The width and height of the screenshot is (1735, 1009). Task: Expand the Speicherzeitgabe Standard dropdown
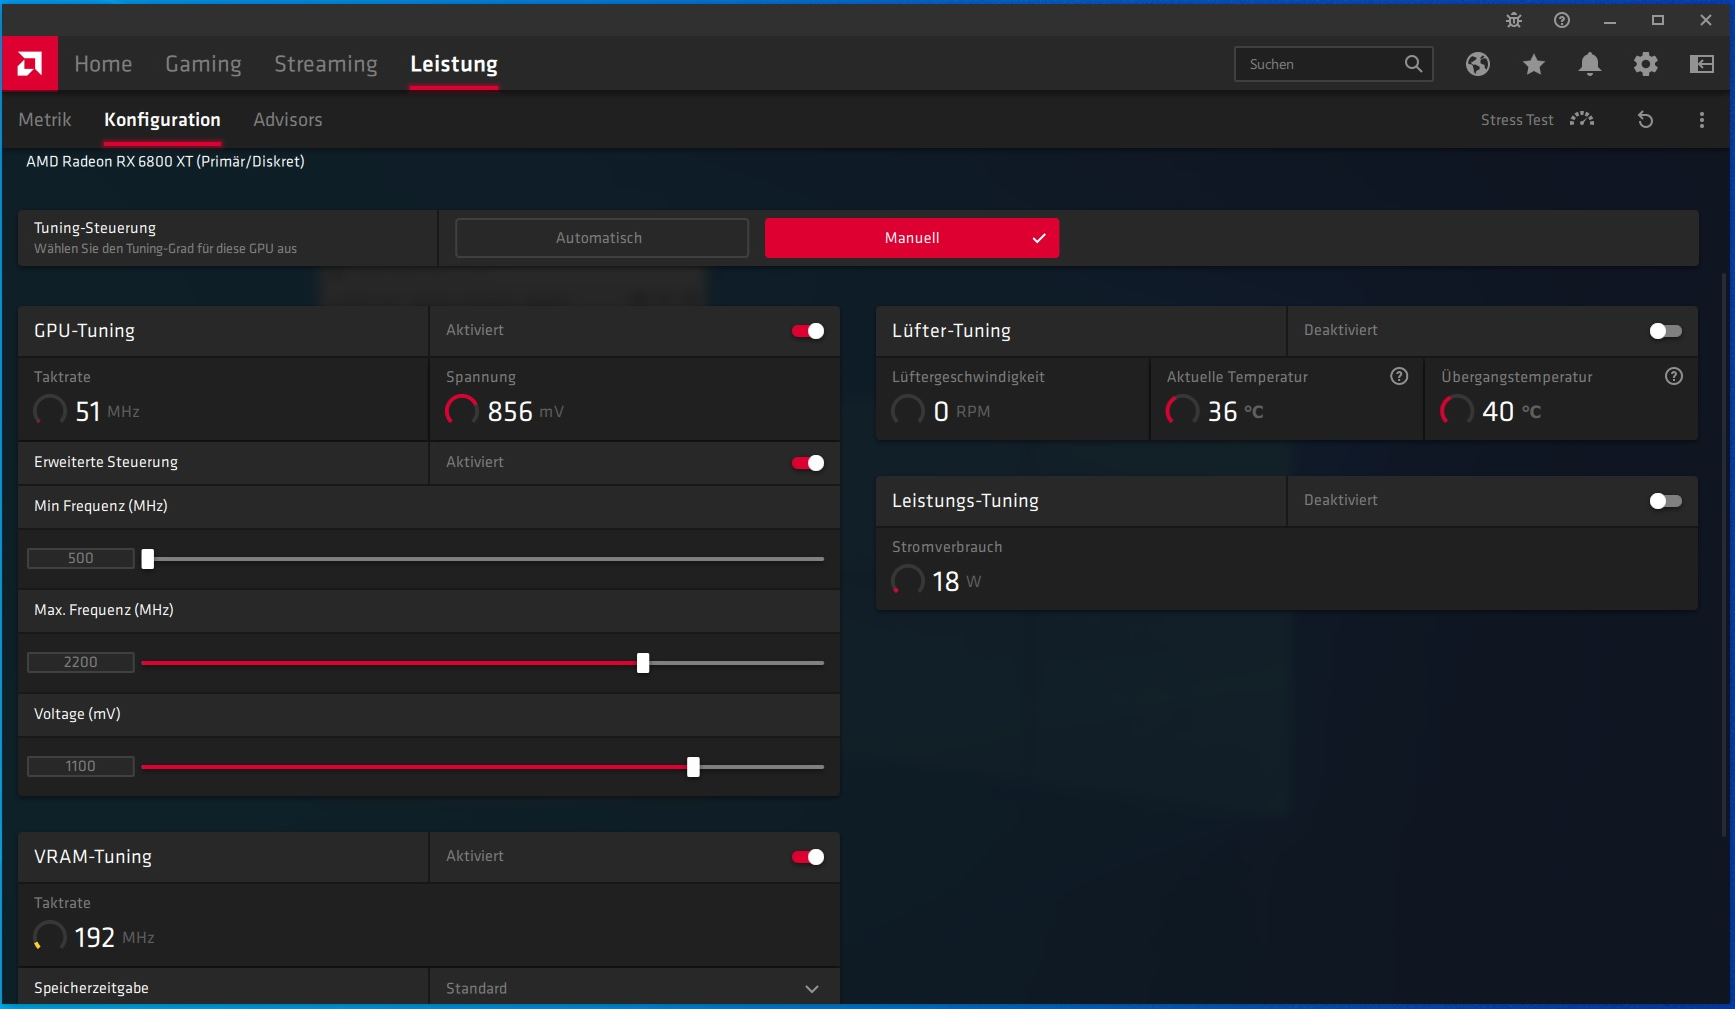[635, 988]
